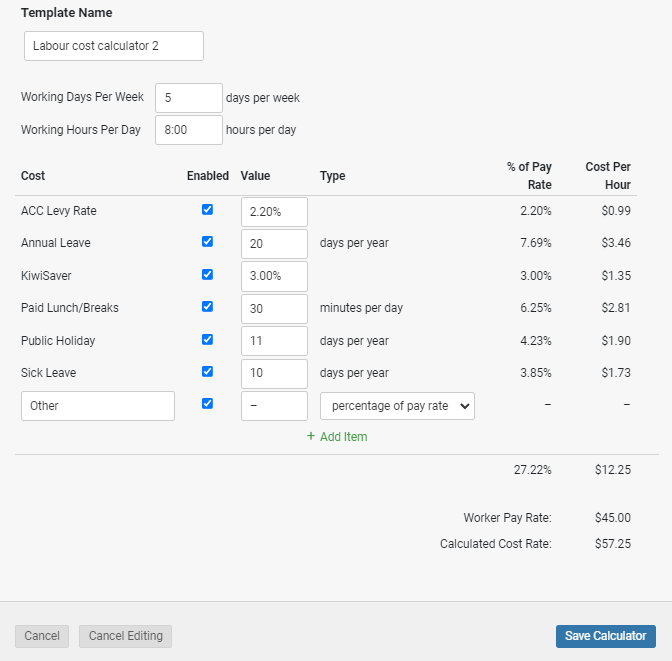The image size is (672, 661).
Task: Open the percentage of pay rate dropdown
Action: coord(397,406)
